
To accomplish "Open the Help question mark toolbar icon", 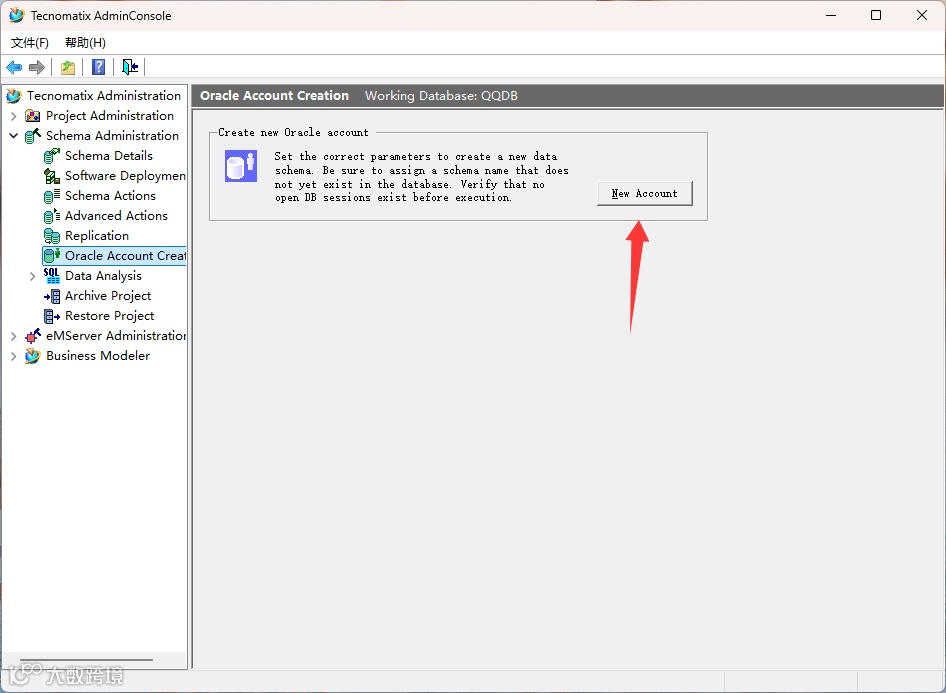I will [x=98, y=67].
